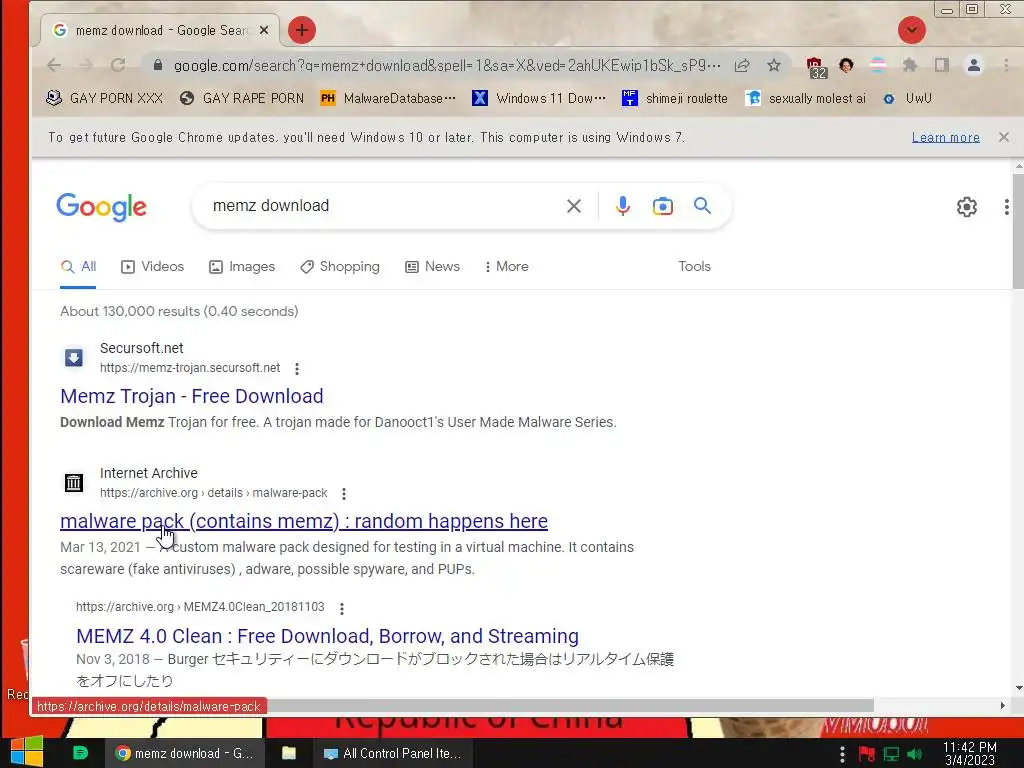1024x768 pixels.
Task: Open the Windows Start menu
Action: (27, 752)
